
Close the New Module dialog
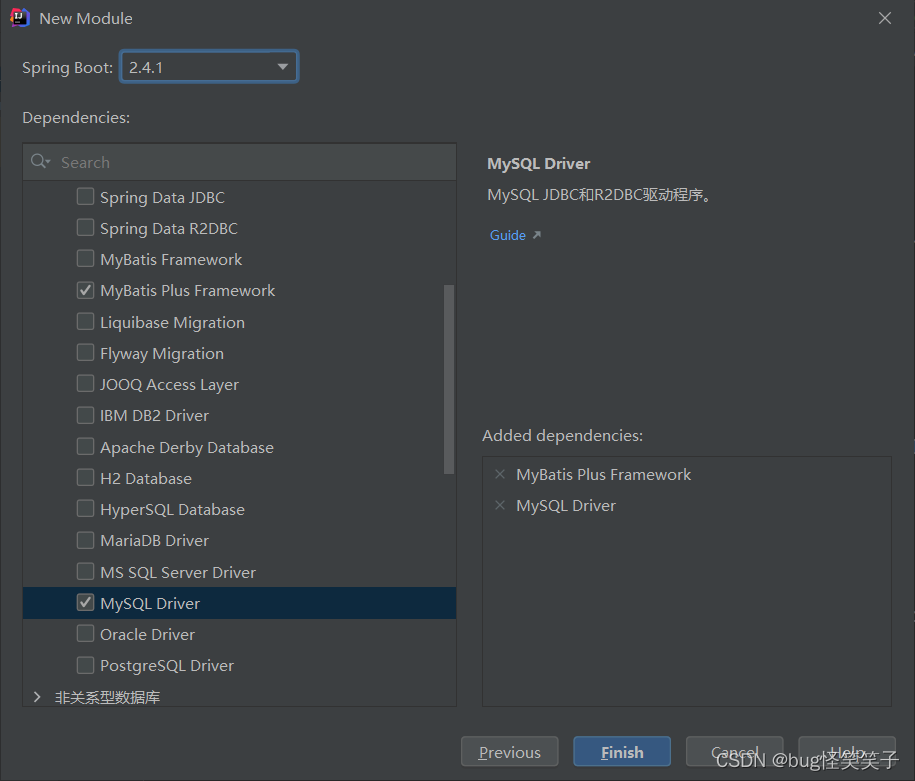[x=885, y=18]
